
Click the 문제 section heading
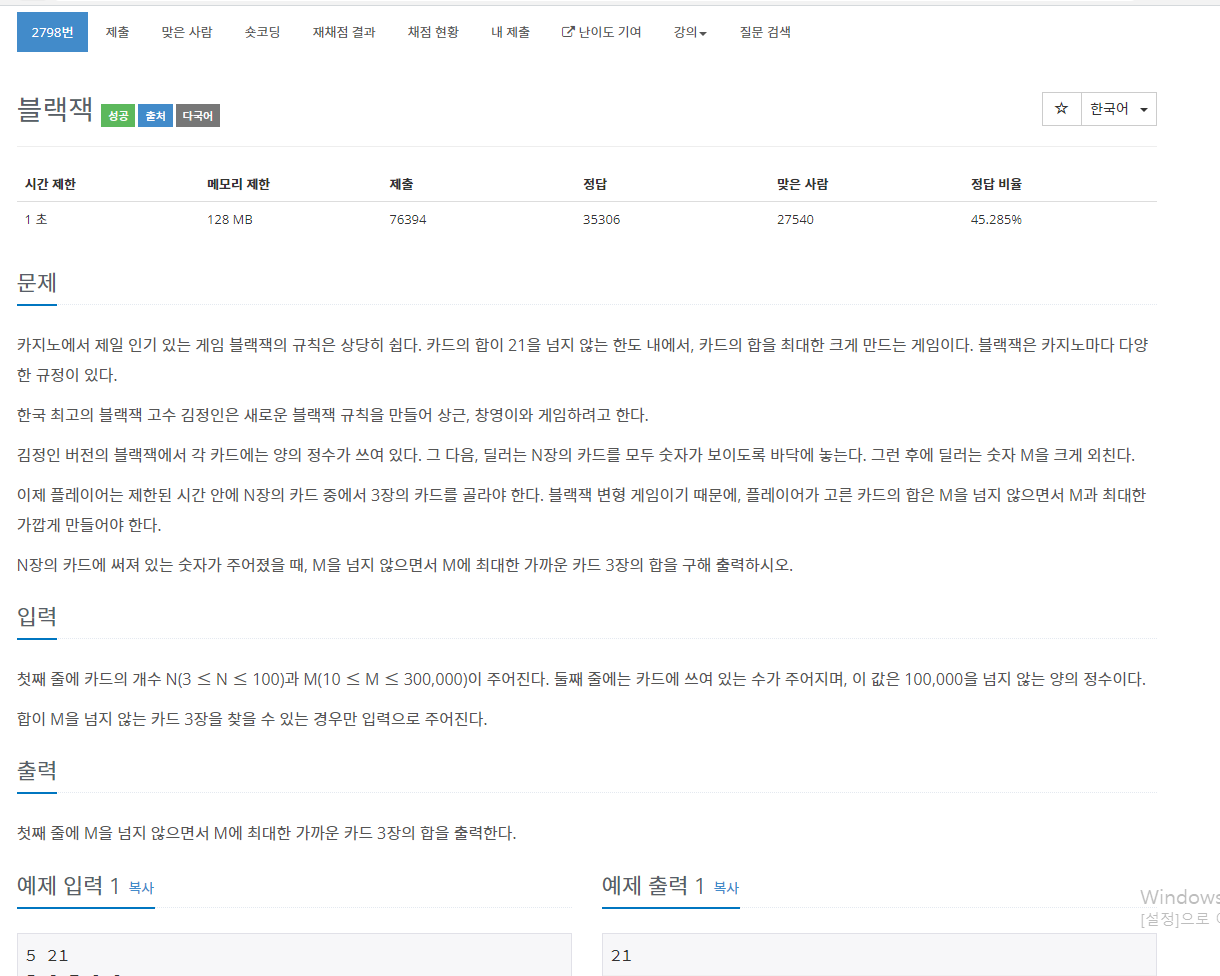tap(37, 282)
